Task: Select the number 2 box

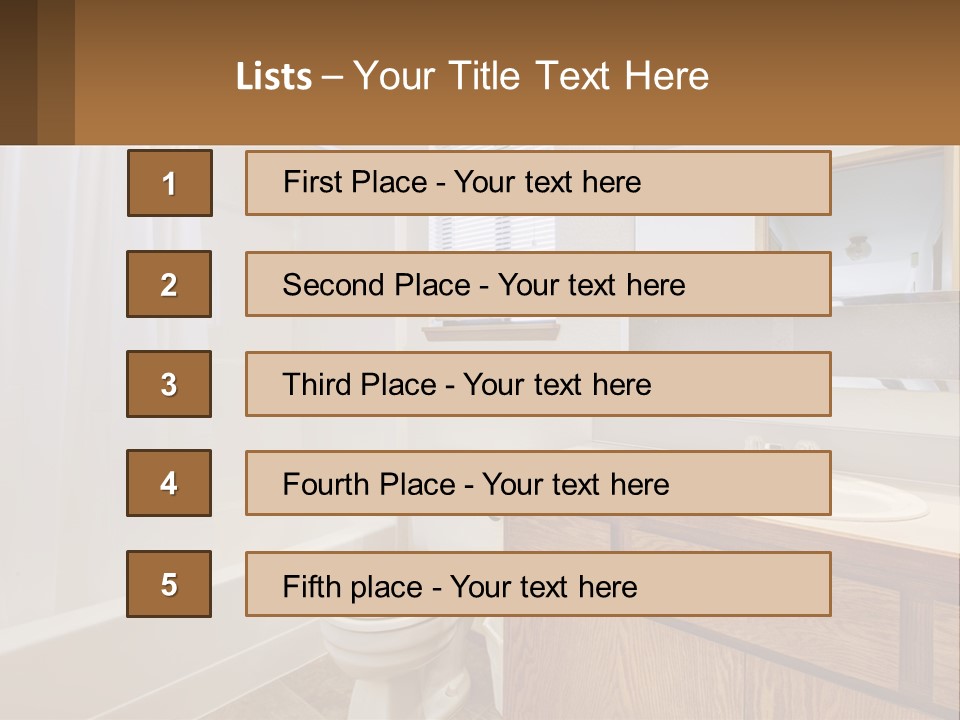Action: click(169, 284)
